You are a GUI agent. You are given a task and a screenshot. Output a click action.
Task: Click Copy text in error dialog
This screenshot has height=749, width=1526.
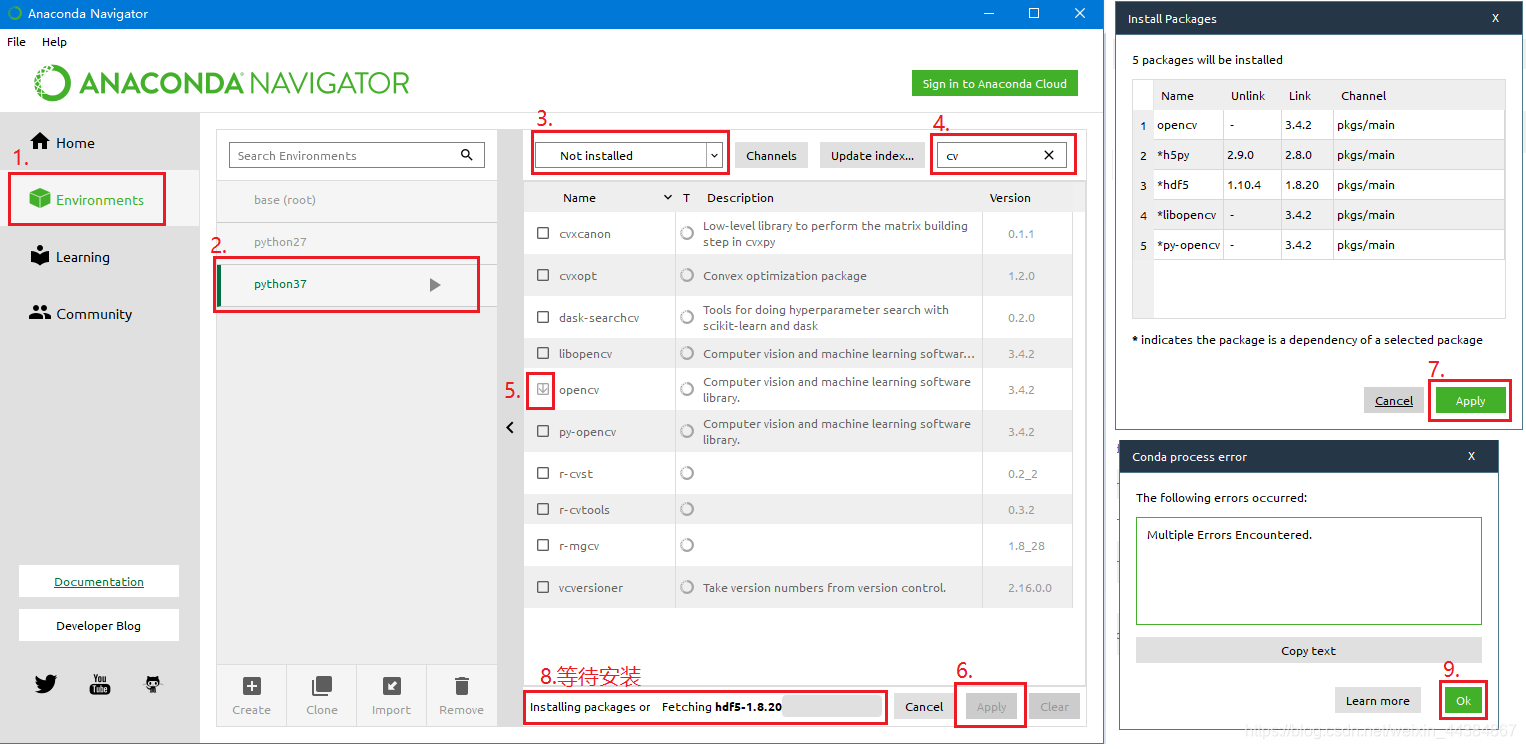pos(1309,650)
